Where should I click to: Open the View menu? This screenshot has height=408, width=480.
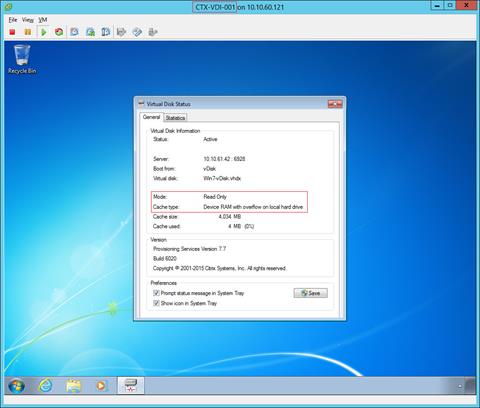point(28,20)
